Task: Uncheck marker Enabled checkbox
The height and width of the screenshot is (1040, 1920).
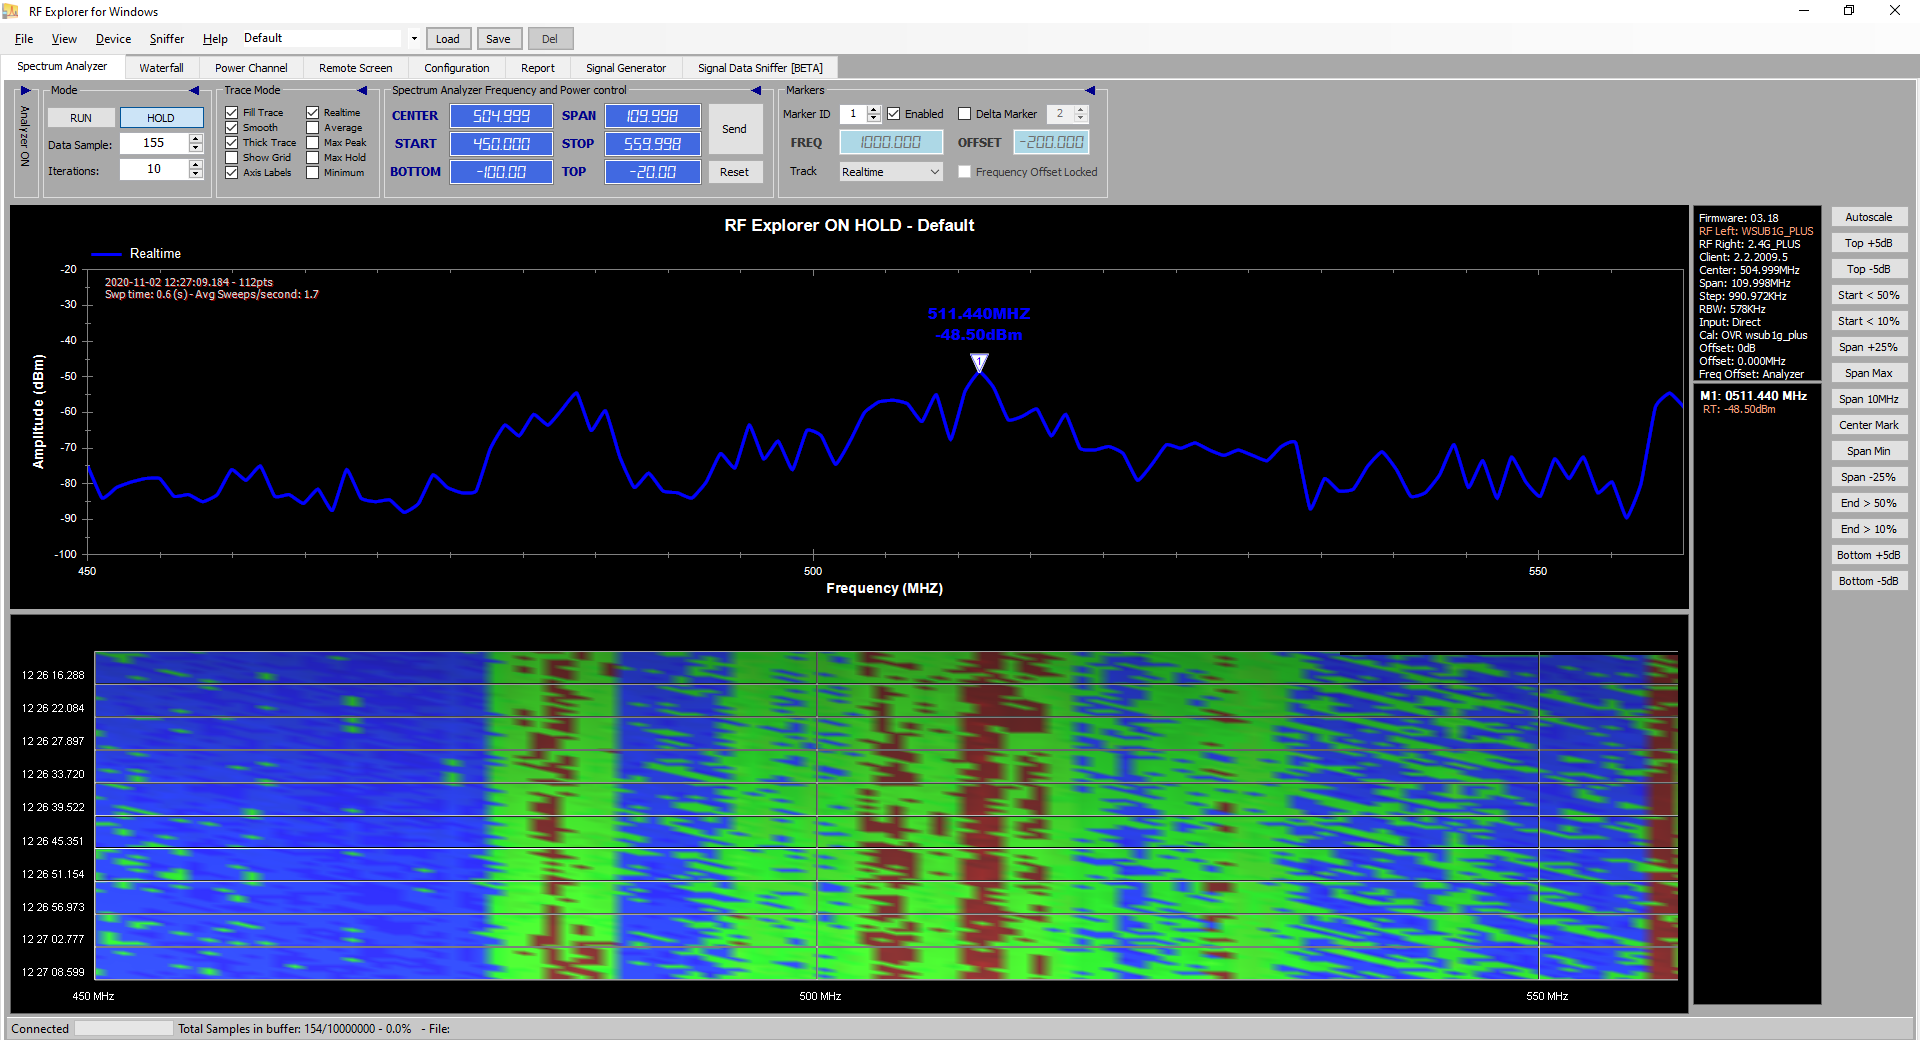Action: (894, 114)
